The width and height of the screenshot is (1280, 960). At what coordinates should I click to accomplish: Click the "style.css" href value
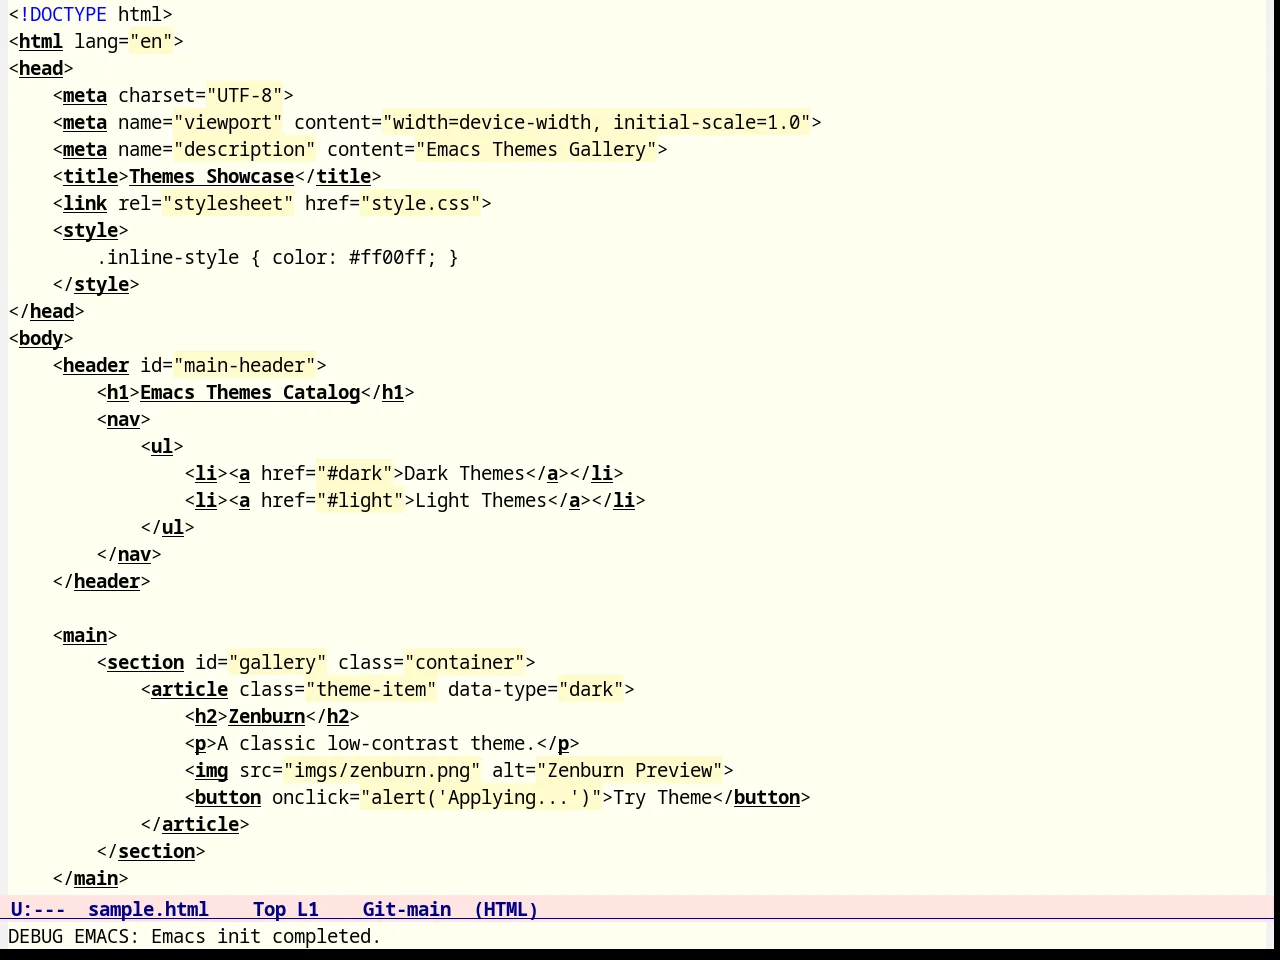tap(421, 203)
